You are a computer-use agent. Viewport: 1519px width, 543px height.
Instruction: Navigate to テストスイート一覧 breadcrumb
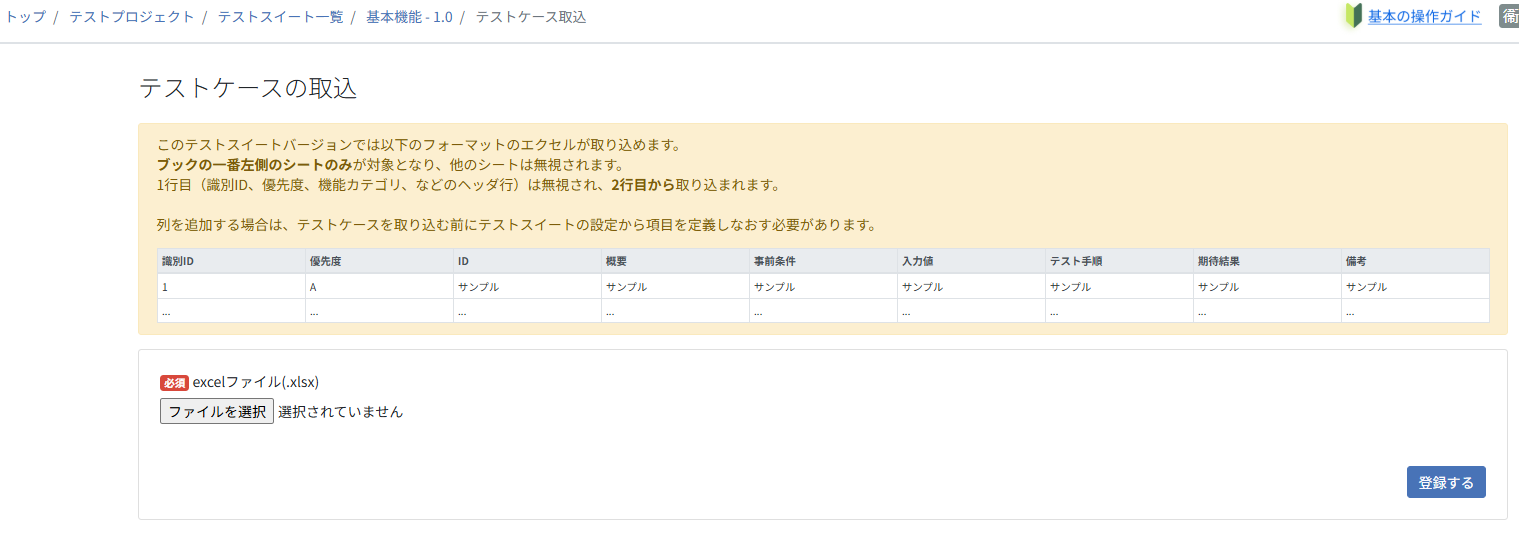[280, 17]
